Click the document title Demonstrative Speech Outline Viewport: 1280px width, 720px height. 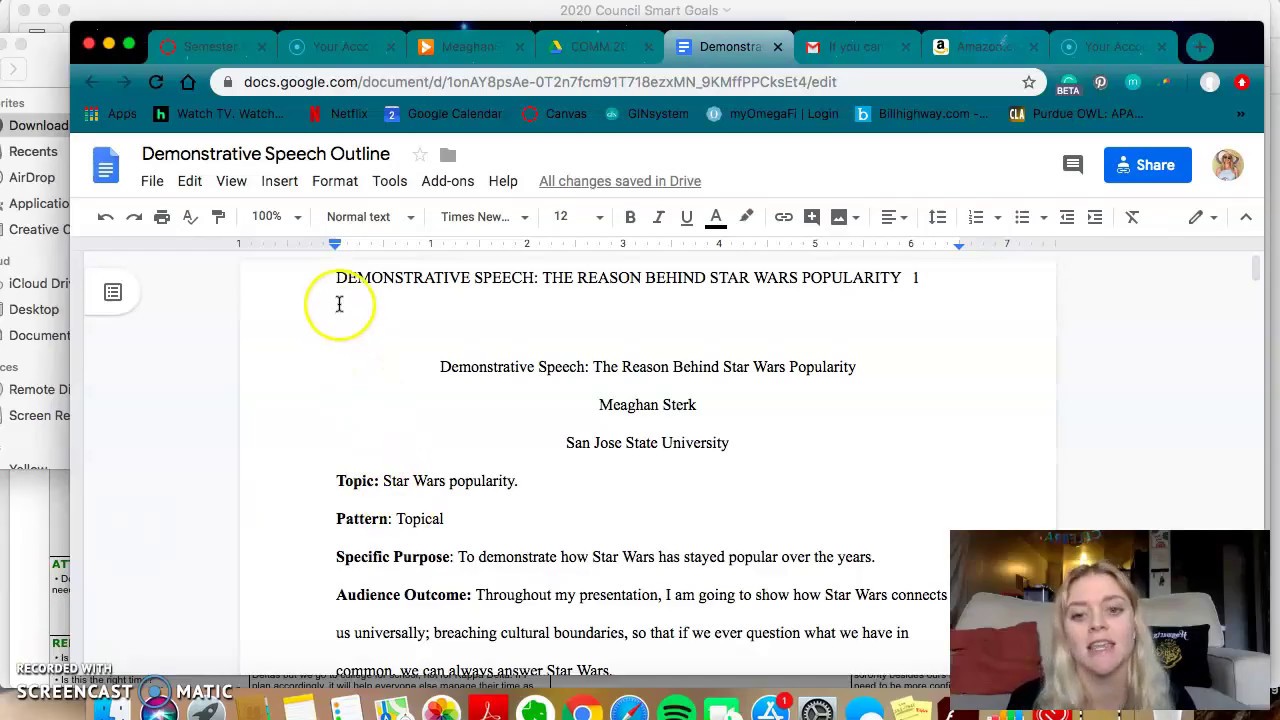[x=265, y=154]
